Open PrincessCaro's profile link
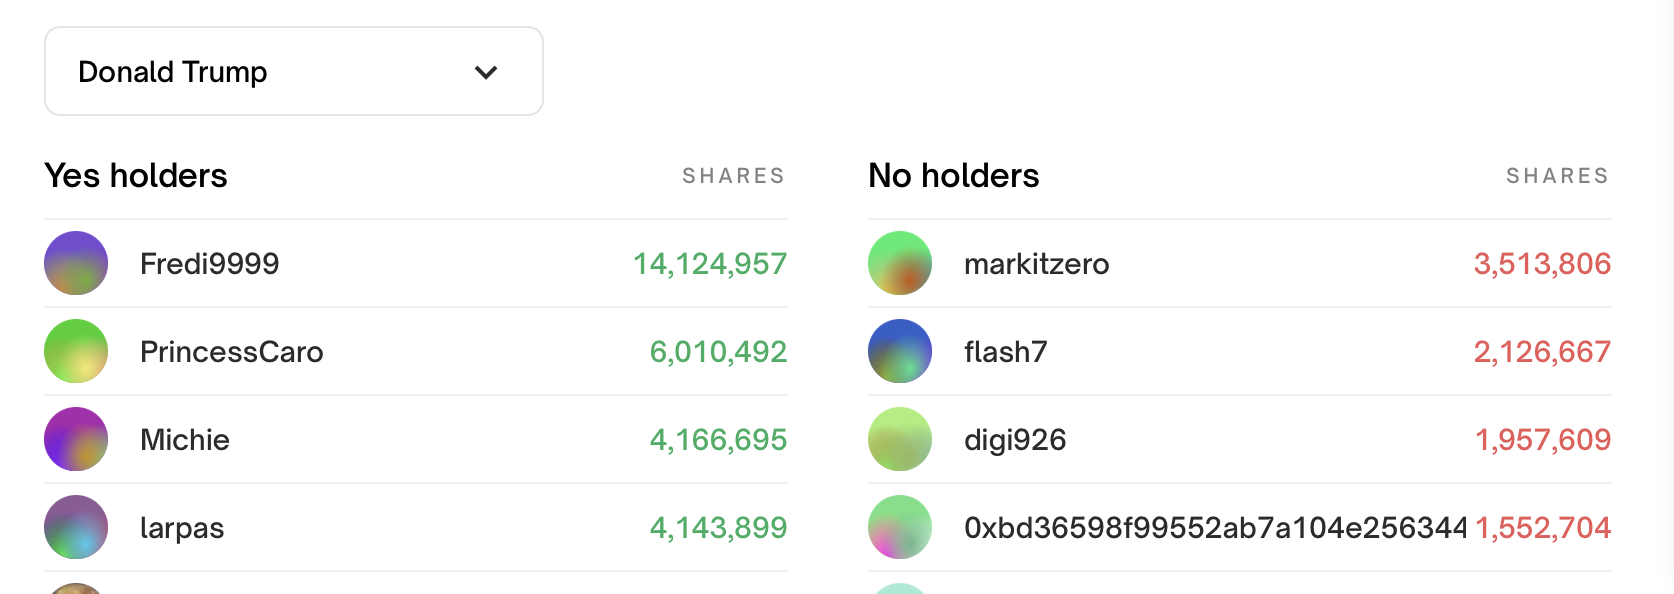The height and width of the screenshot is (594, 1674). tap(232, 352)
